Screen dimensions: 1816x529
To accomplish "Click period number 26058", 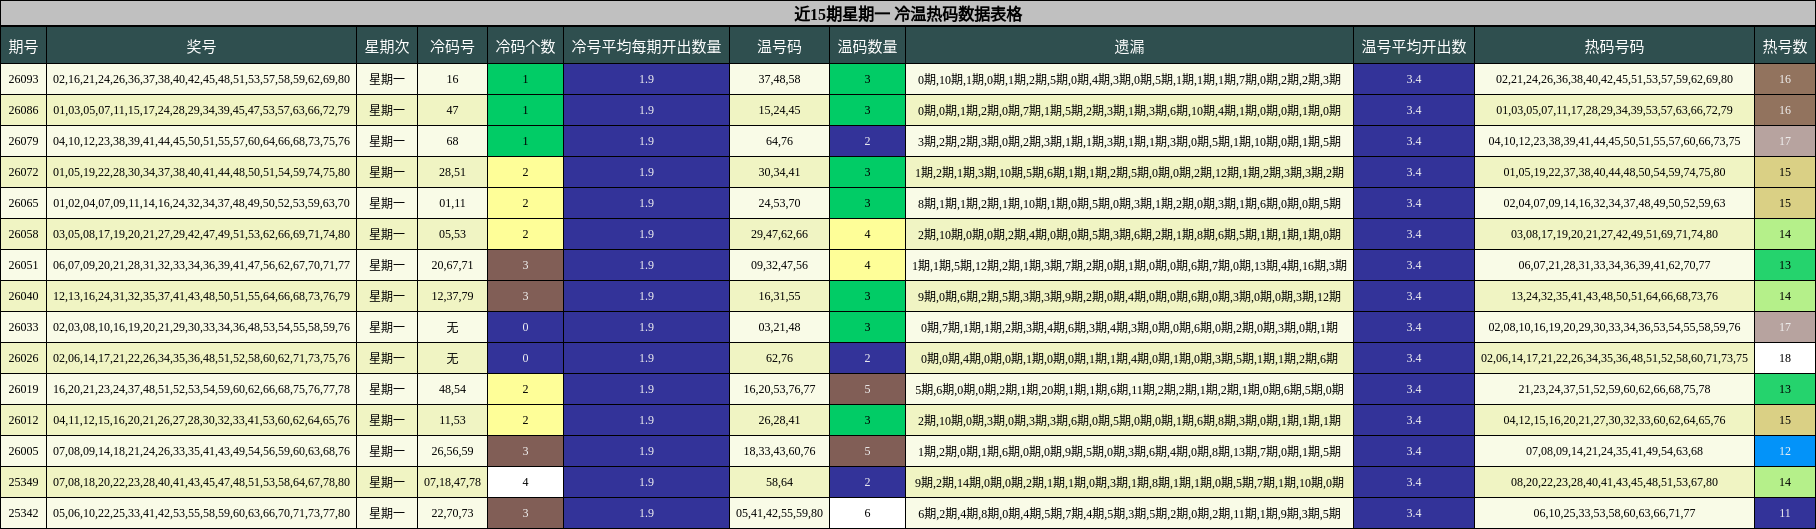I will click(23, 234).
